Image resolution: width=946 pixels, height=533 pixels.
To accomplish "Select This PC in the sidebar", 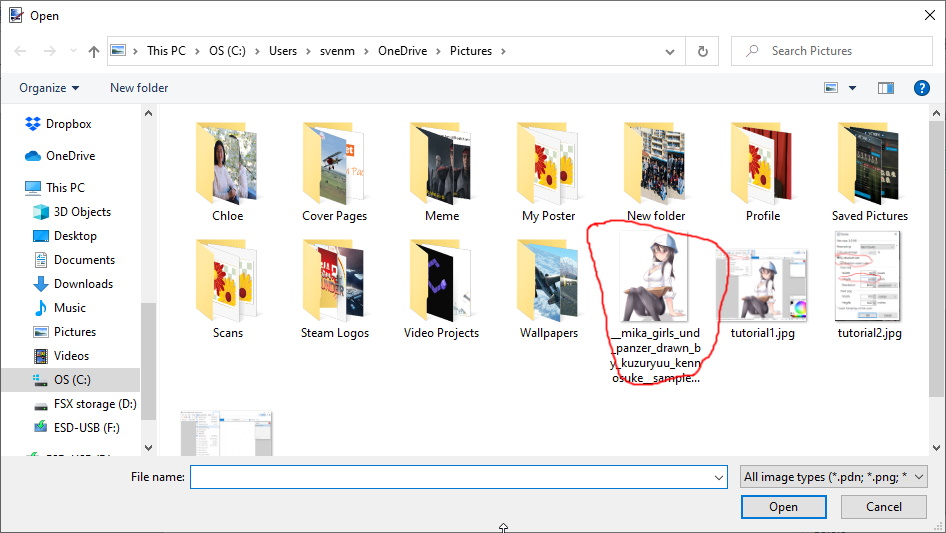I will (x=54, y=188).
